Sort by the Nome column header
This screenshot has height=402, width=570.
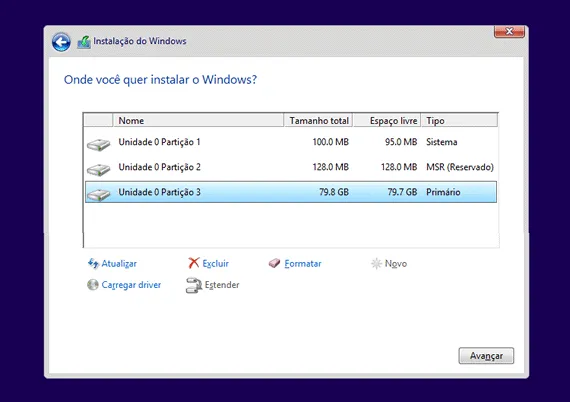point(198,120)
